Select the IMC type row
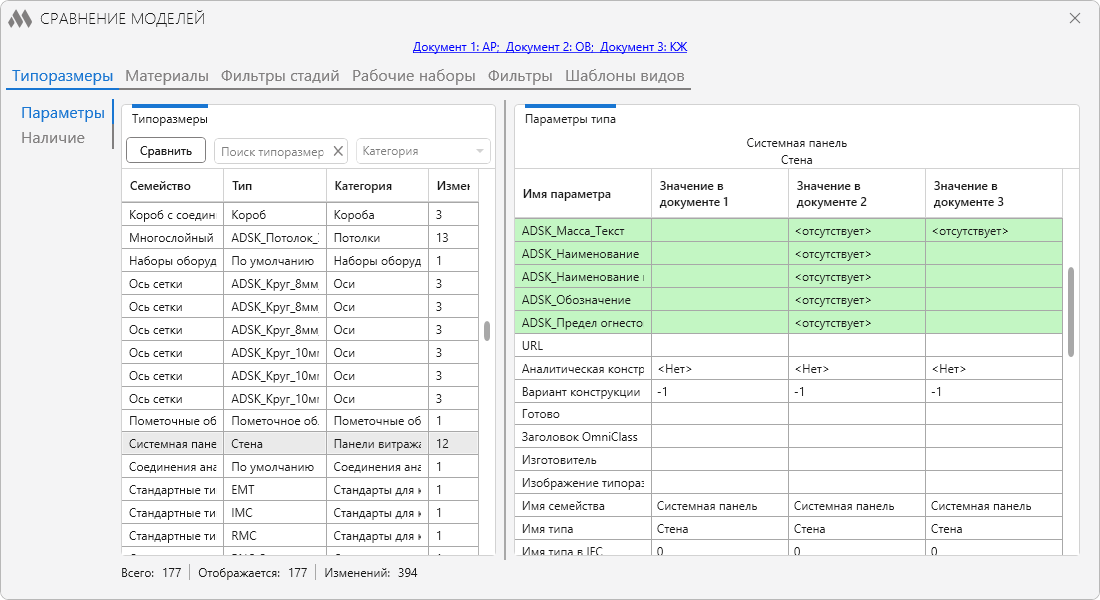The height and width of the screenshot is (600, 1100). point(300,513)
